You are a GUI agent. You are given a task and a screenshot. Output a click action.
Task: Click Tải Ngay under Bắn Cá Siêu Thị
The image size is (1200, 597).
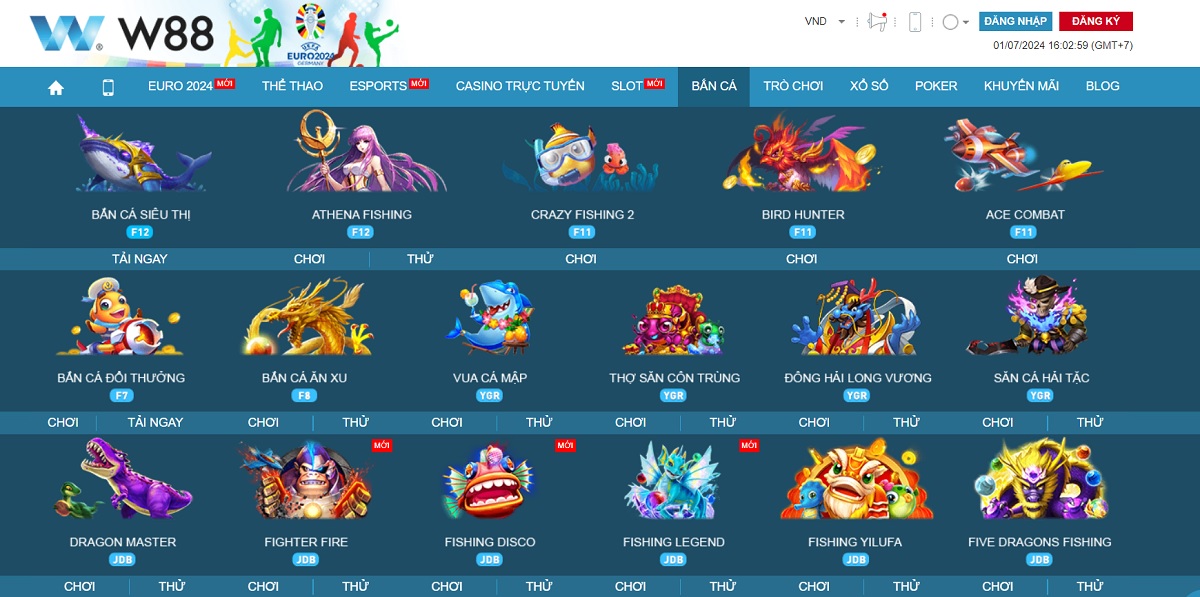[x=139, y=259]
